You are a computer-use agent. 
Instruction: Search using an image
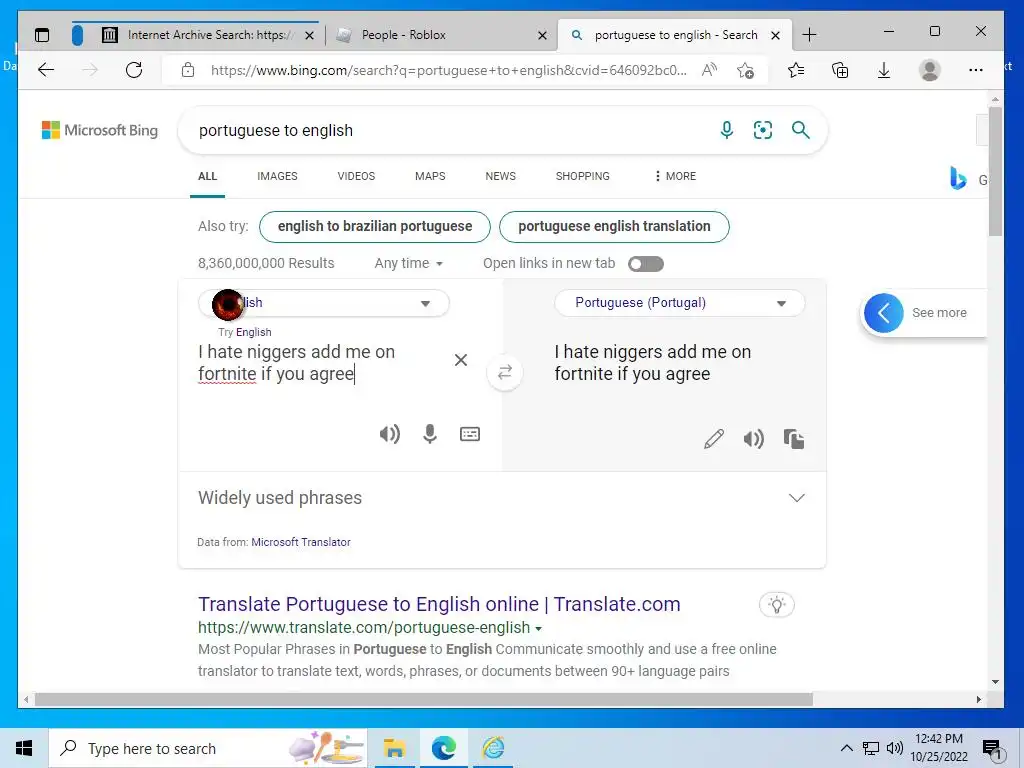[763, 130]
